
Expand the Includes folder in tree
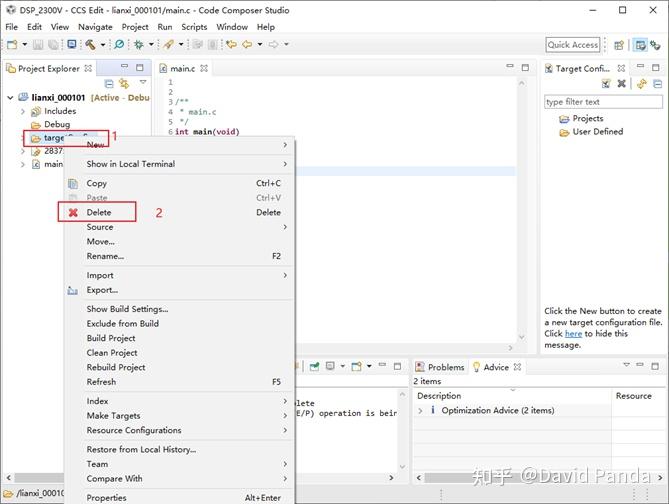(x=23, y=111)
